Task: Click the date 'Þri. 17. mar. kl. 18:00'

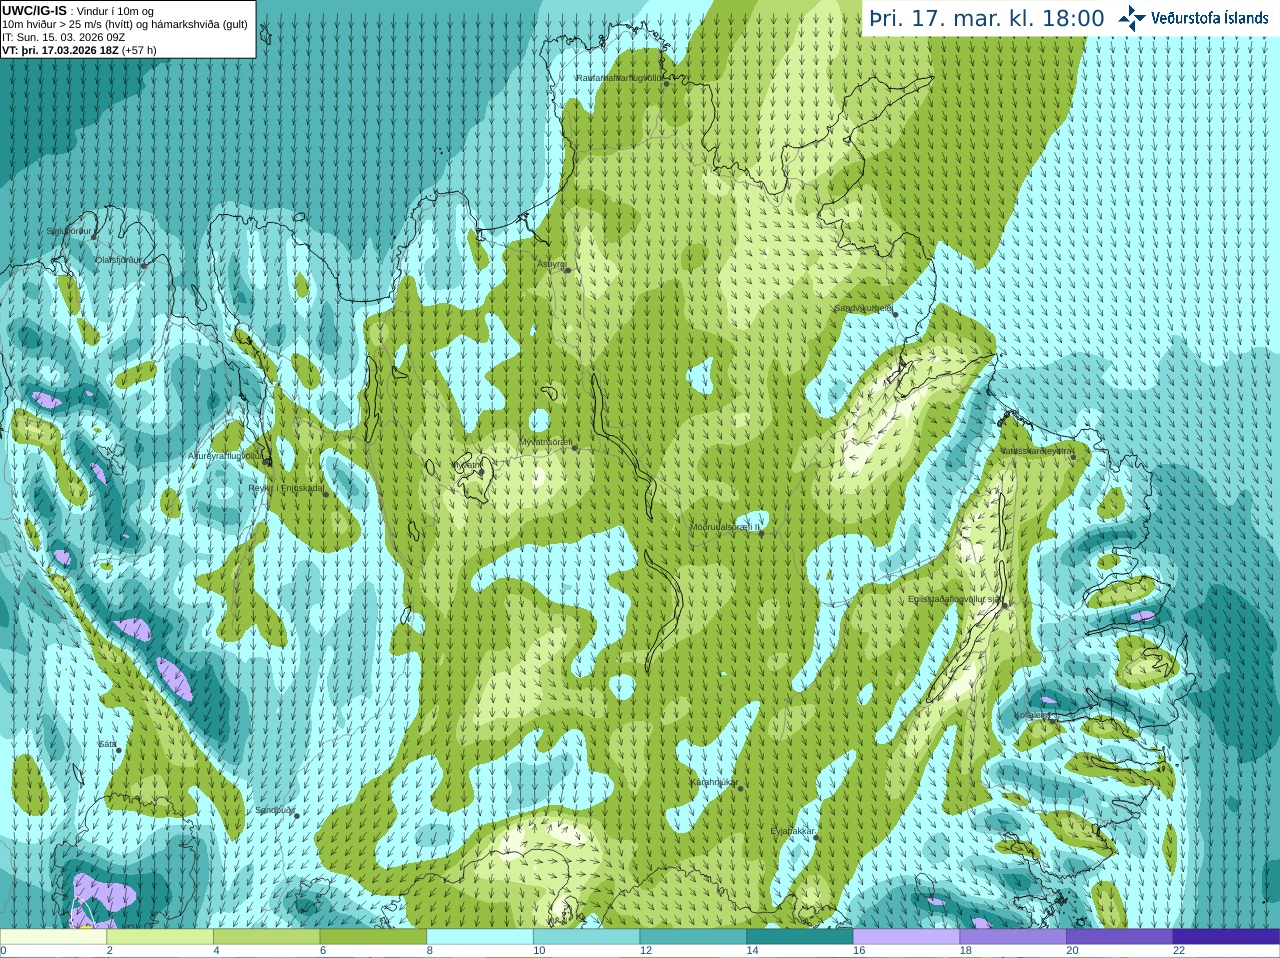Action: tap(987, 18)
